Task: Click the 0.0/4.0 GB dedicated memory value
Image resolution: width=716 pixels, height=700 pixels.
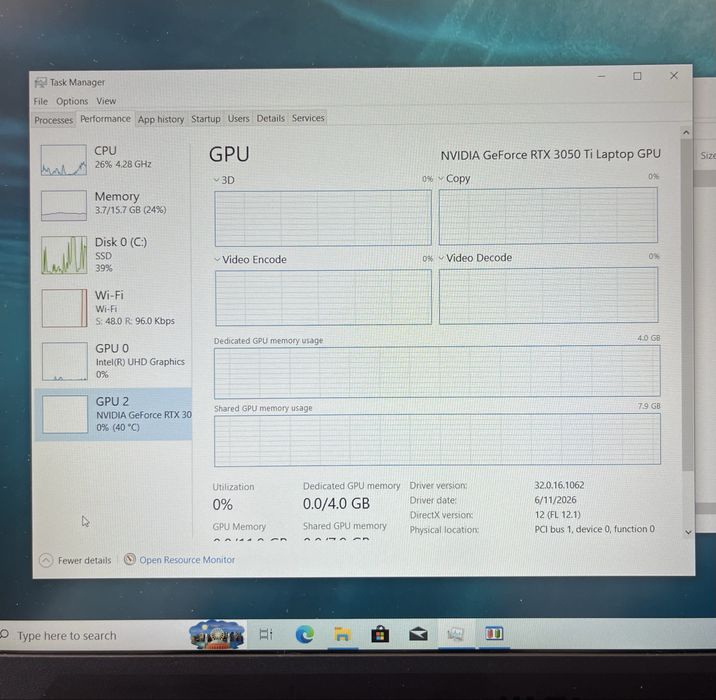Action: pyautogui.click(x=336, y=504)
